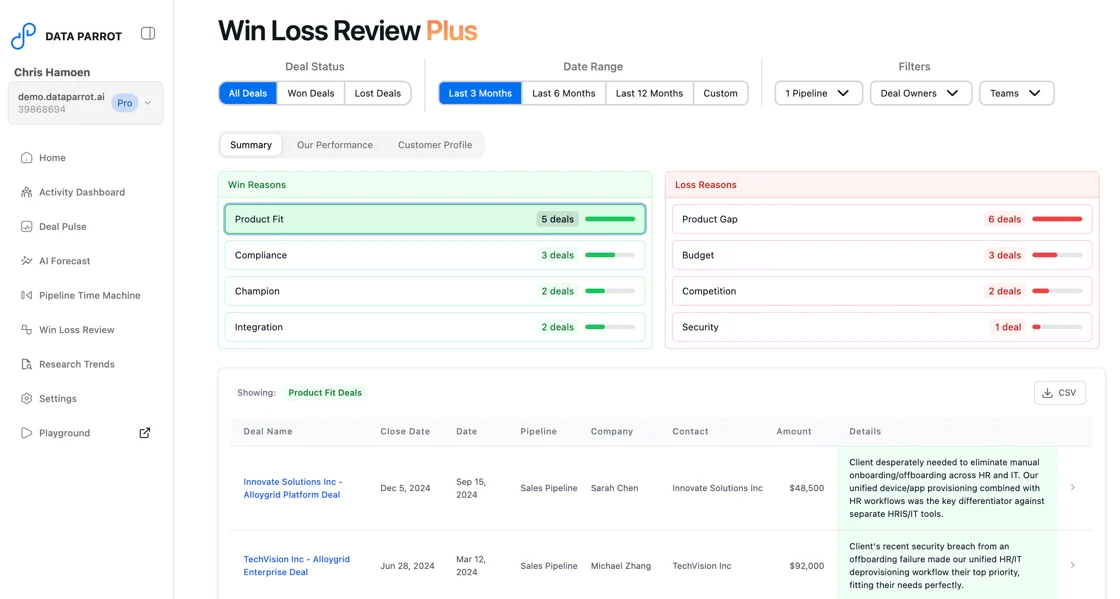
Task: Select the Custom date range option
Action: point(721,92)
